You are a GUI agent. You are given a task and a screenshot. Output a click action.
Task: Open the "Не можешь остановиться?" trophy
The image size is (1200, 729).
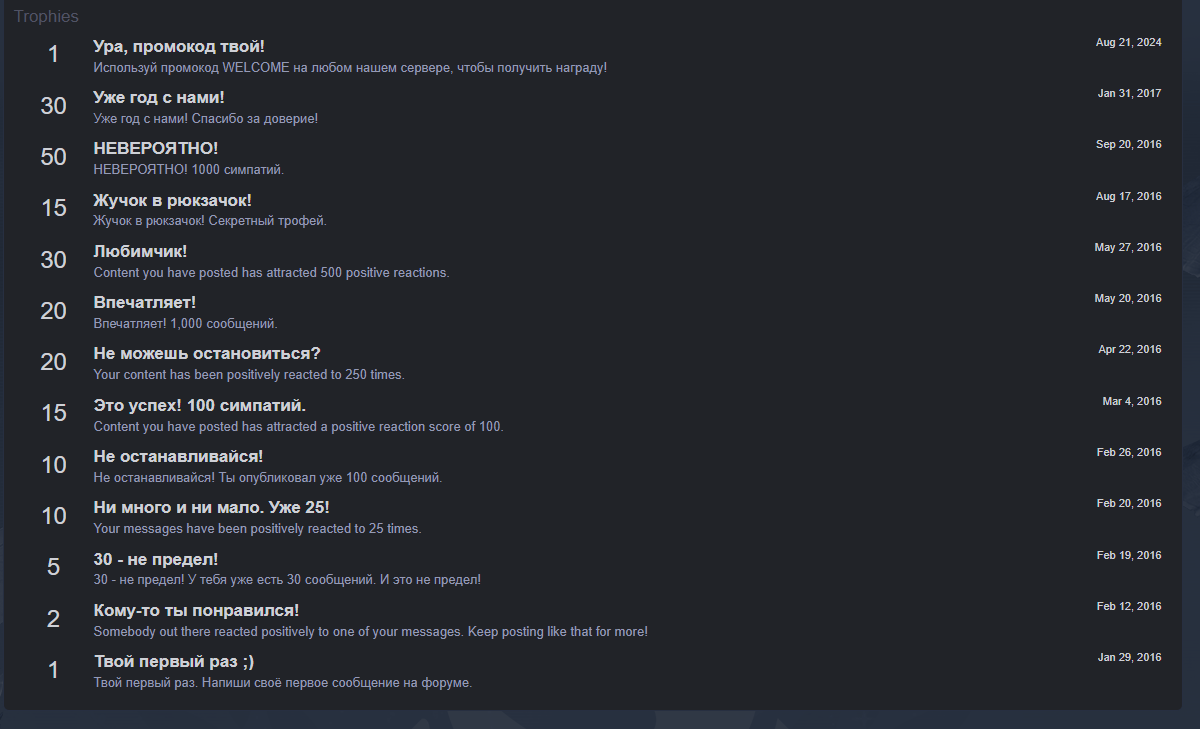coord(207,353)
